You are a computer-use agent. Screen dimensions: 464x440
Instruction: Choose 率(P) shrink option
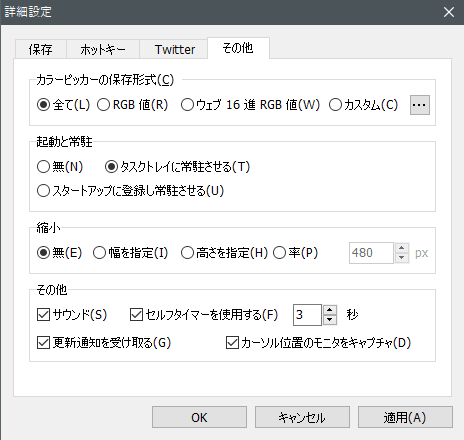click(x=295, y=253)
